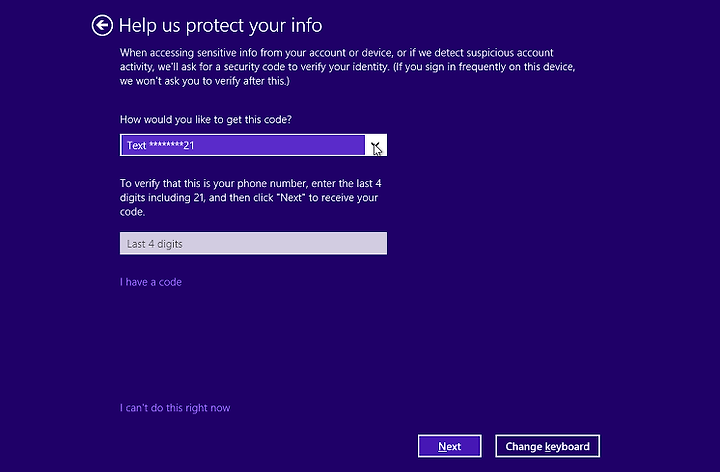720x472 pixels.
Task: Open the 'I have a code' link
Action: point(151,282)
